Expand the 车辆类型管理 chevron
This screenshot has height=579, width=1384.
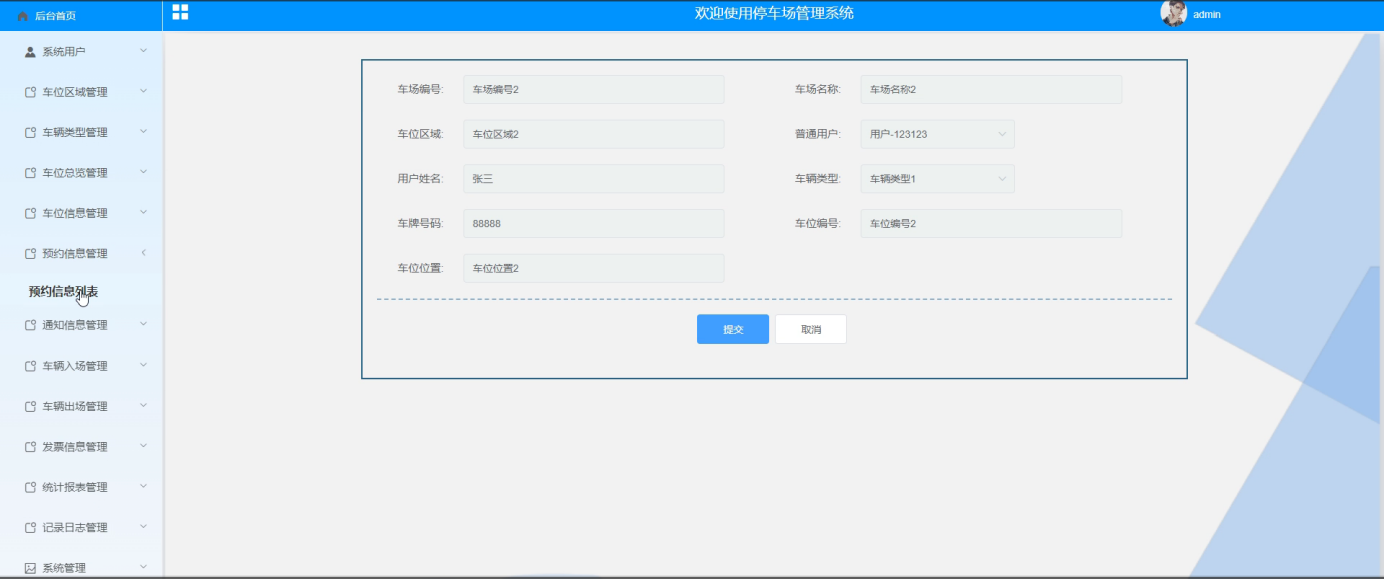click(x=143, y=131)
